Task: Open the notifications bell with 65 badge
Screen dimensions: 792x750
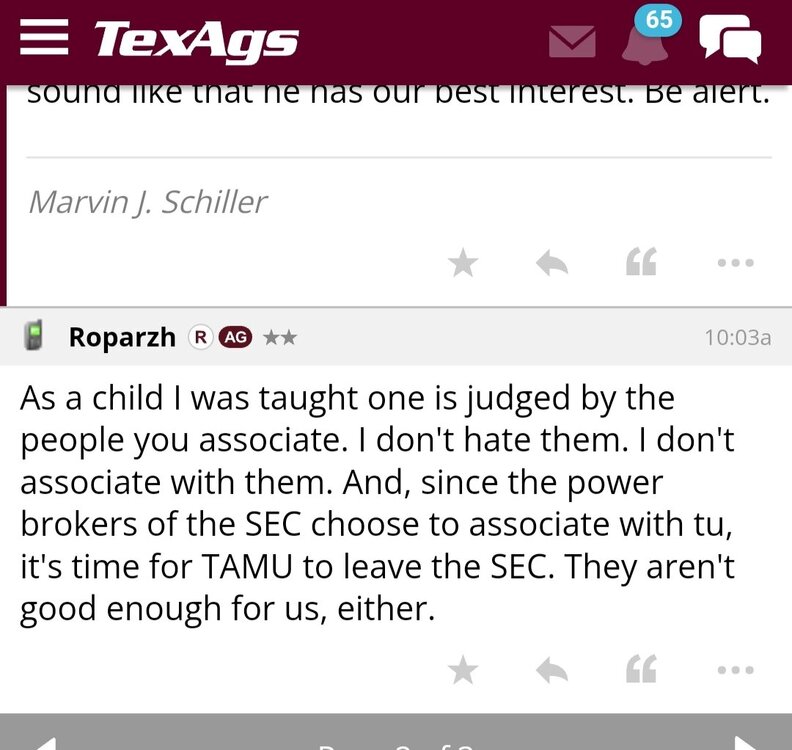Action: click(x=645, y=38)
